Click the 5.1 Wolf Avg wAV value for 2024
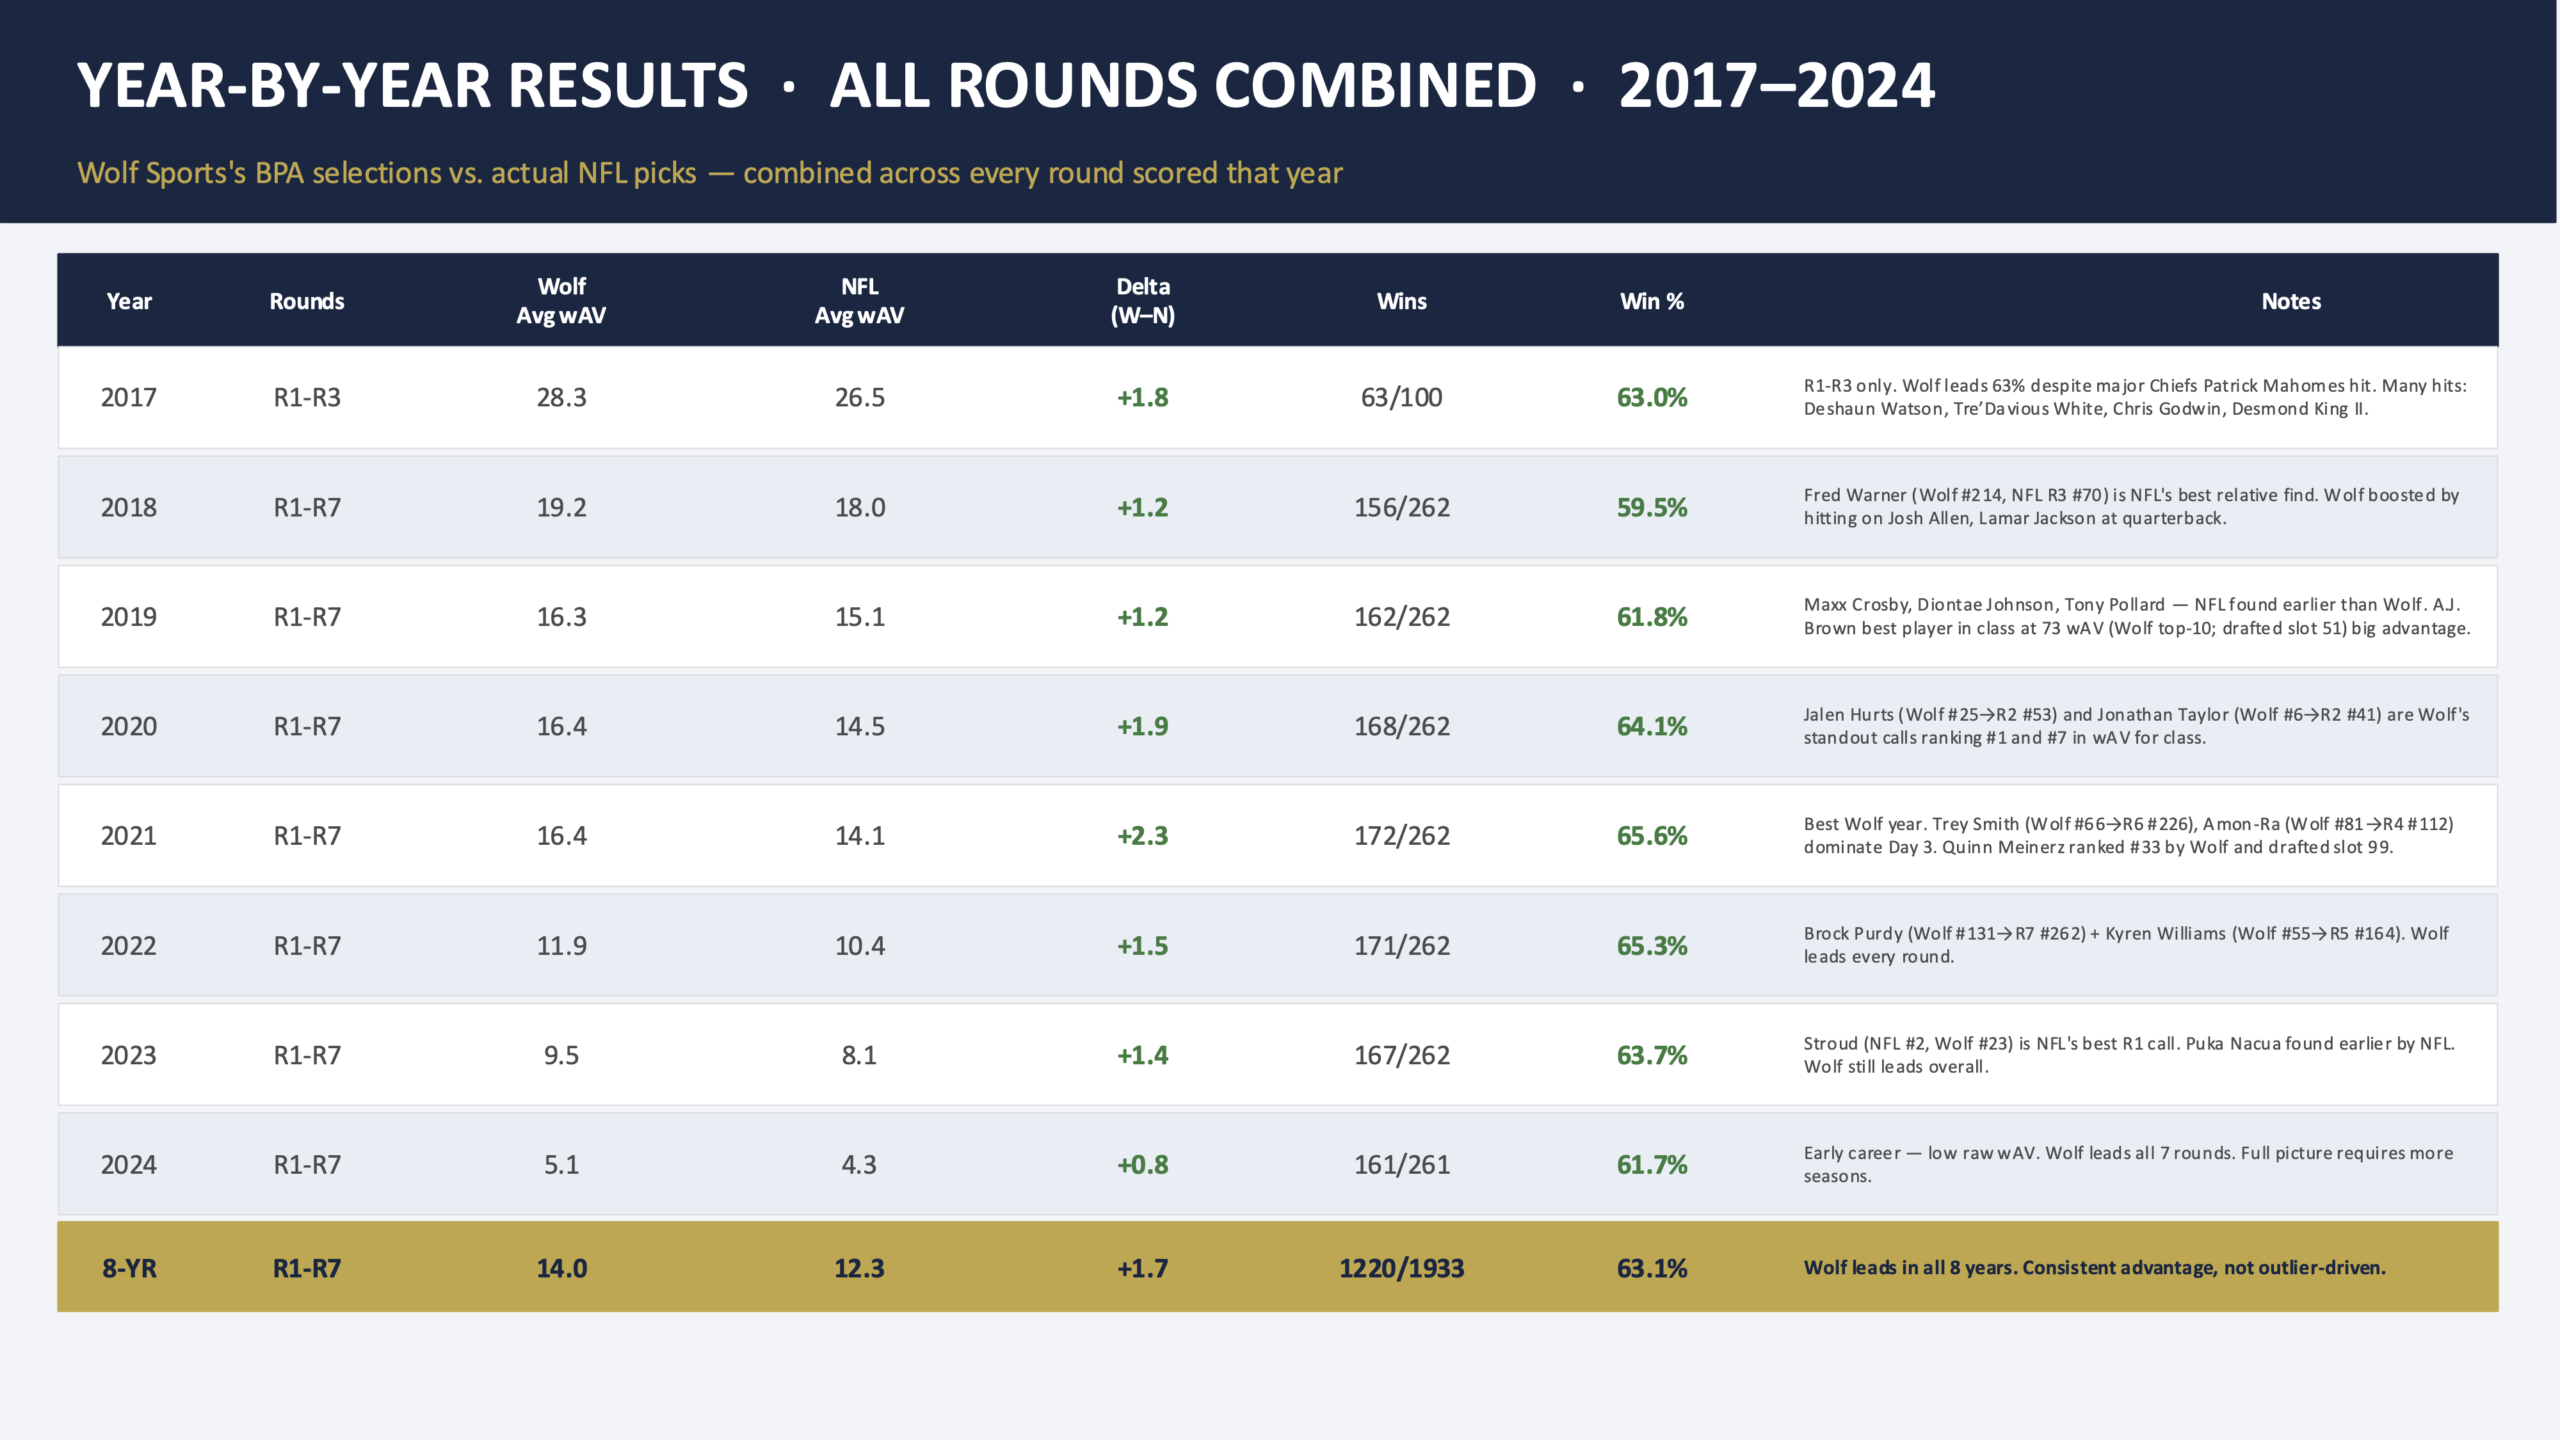Image resolution: width=2560 pixels, height=1440 pixels. click(561, 1165)
